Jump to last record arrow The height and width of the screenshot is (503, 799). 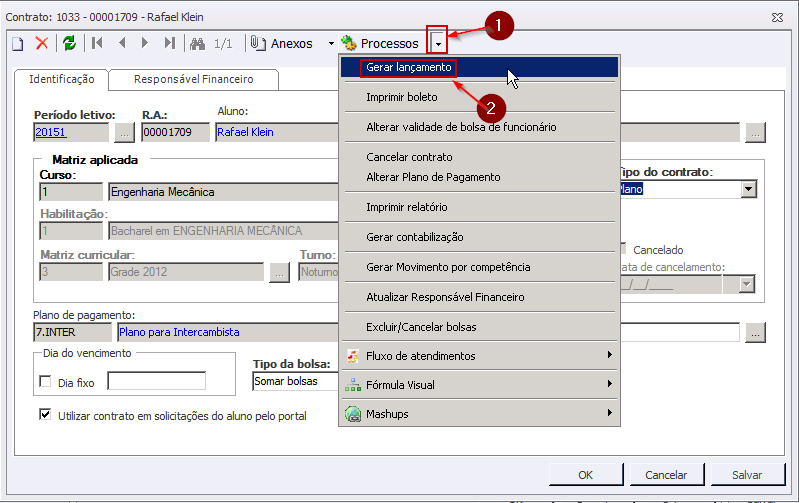pyautogui.click(x=170, y=43)
